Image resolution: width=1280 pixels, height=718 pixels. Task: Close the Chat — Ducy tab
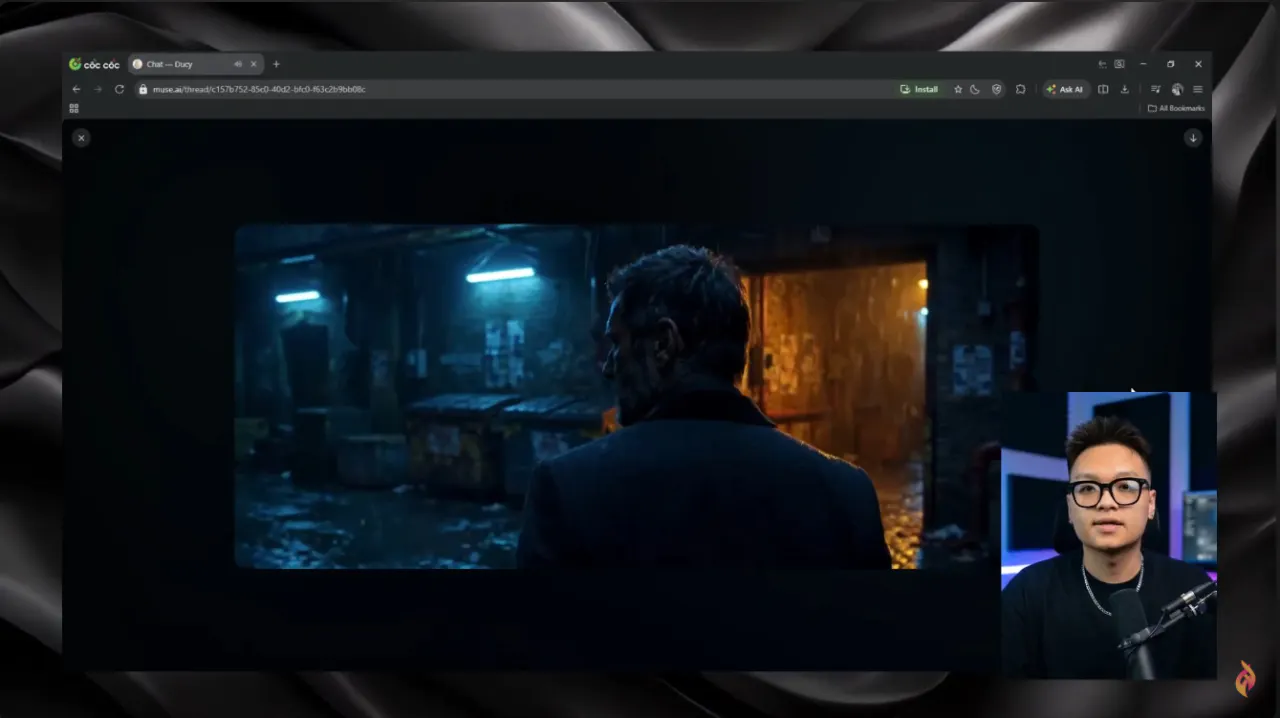pos(253,64)
